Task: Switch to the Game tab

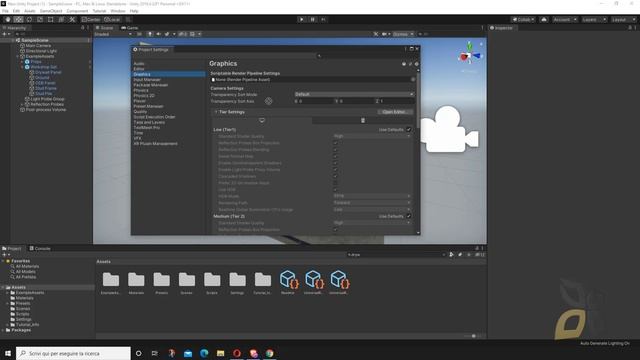Action: pos(130,28)
